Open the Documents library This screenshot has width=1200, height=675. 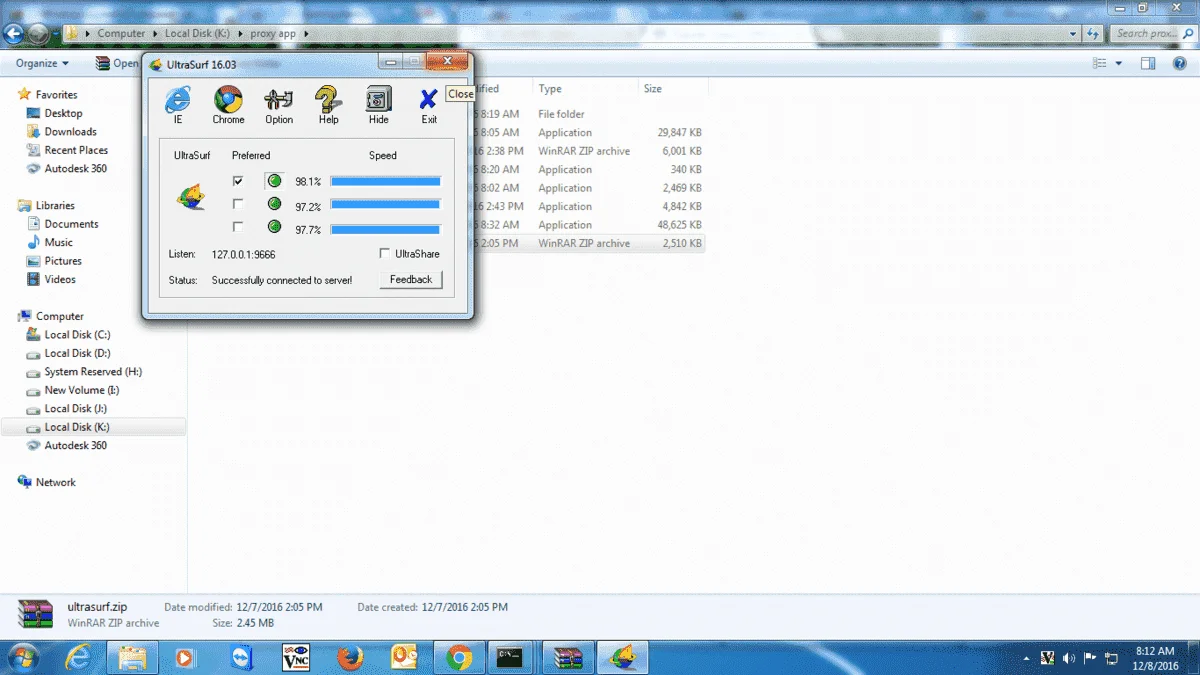tap(71, 224)
